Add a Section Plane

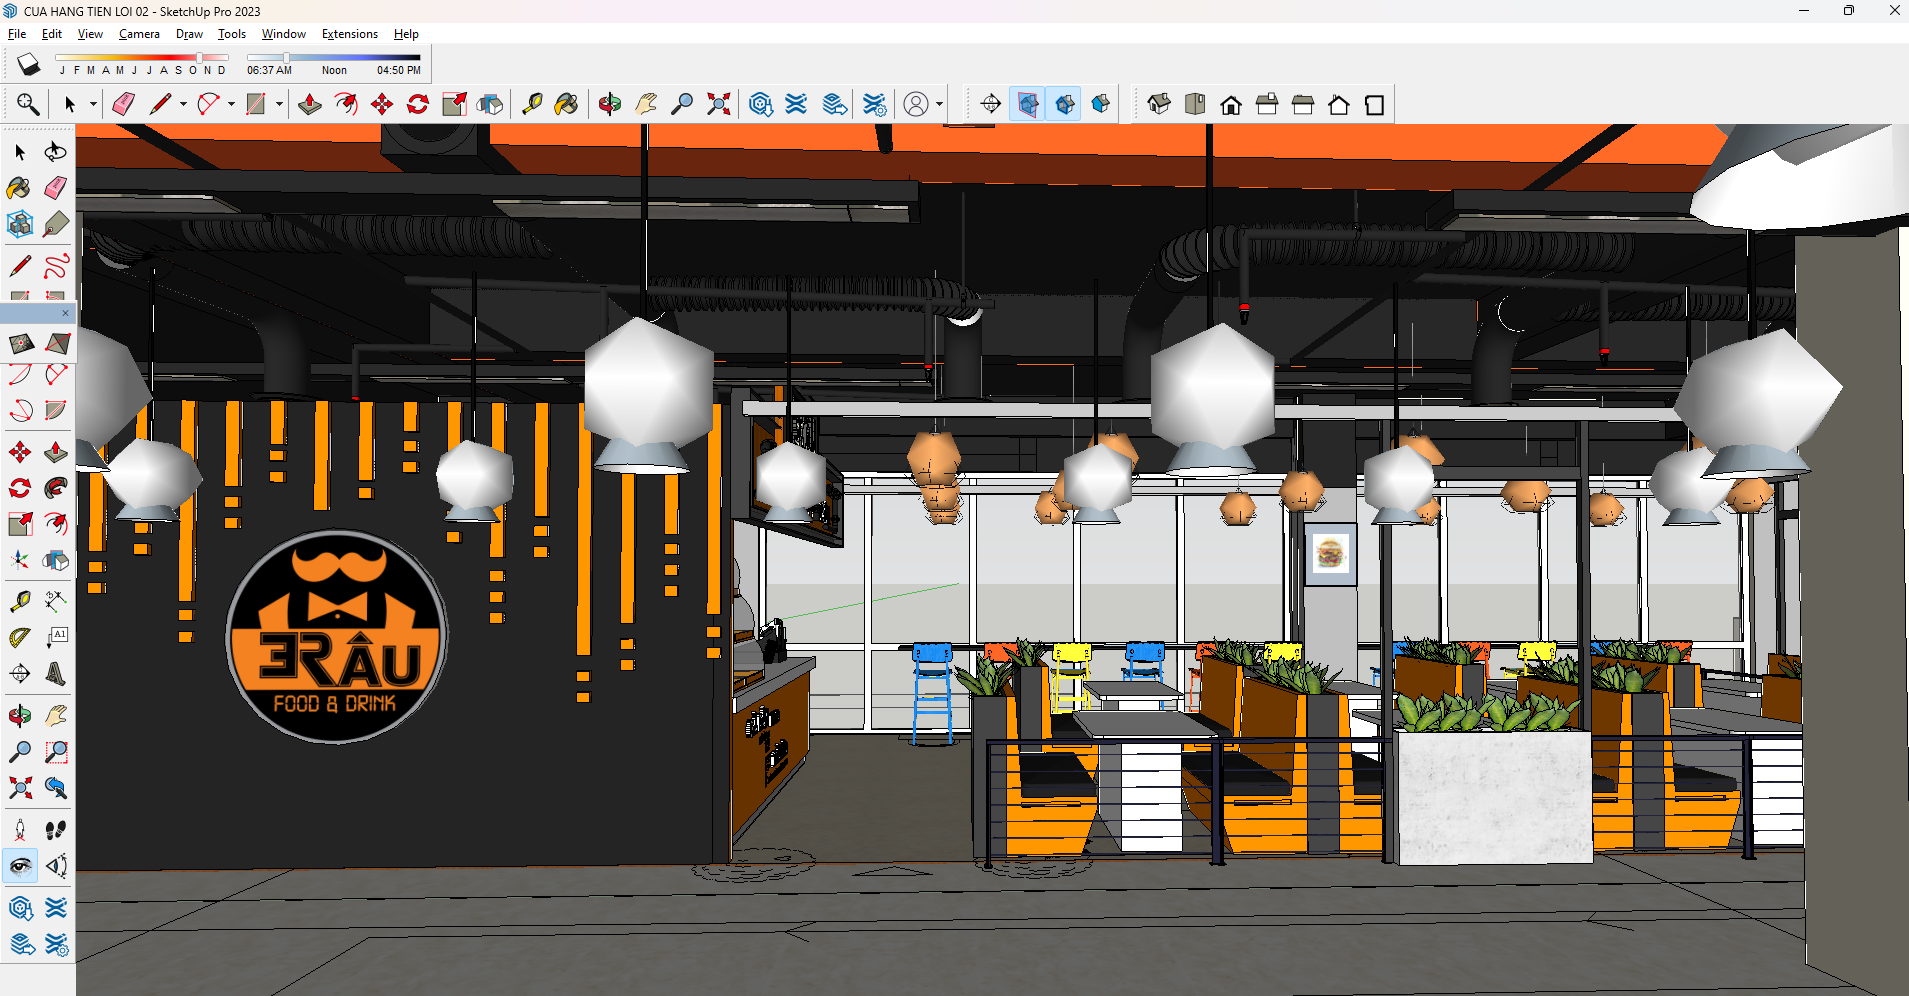991,104
